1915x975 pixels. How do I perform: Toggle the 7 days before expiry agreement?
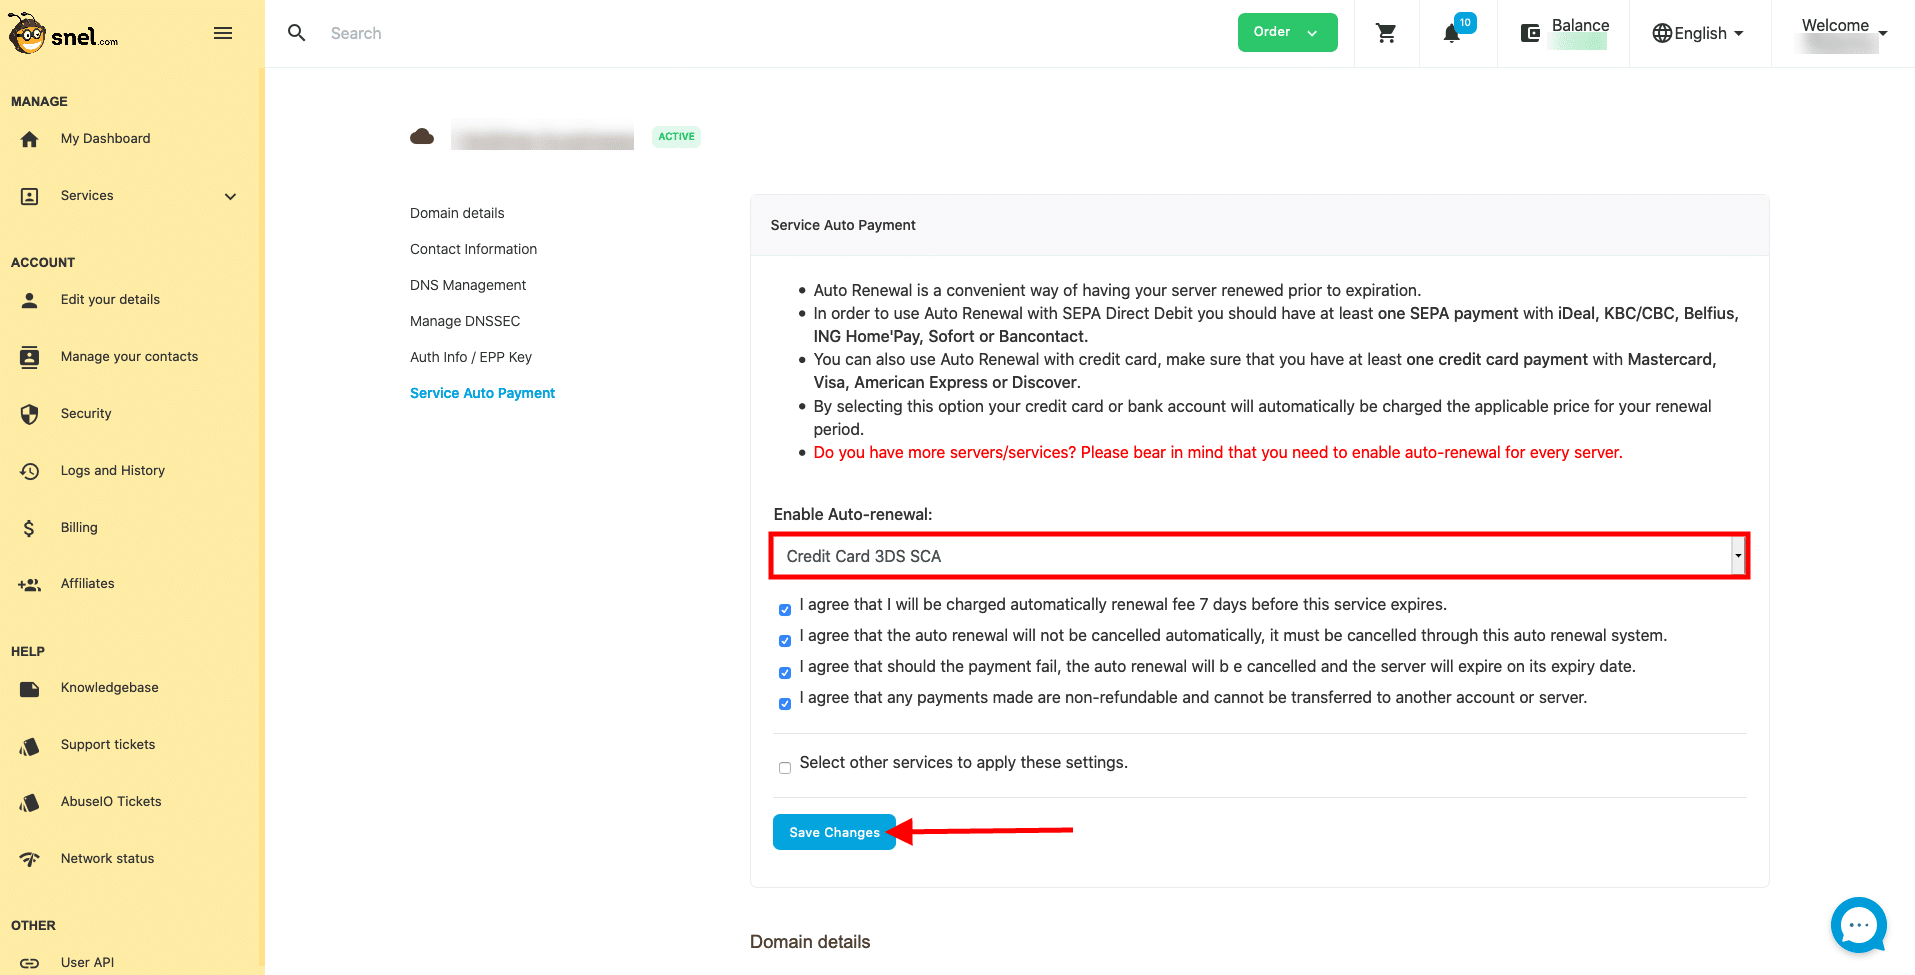(x=785, y=610)
